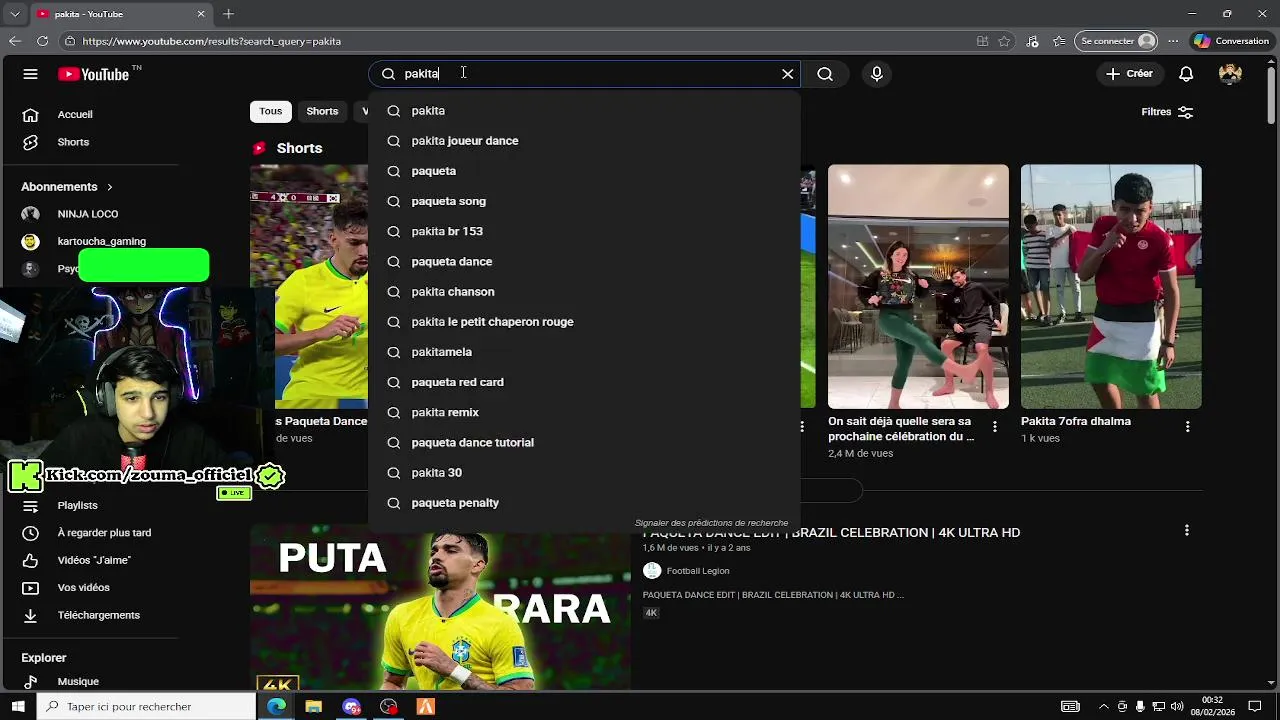Choose the 'pakita' suggestion
The width and height of the screenshot is (1280, 720).
[x=584, y=111]
